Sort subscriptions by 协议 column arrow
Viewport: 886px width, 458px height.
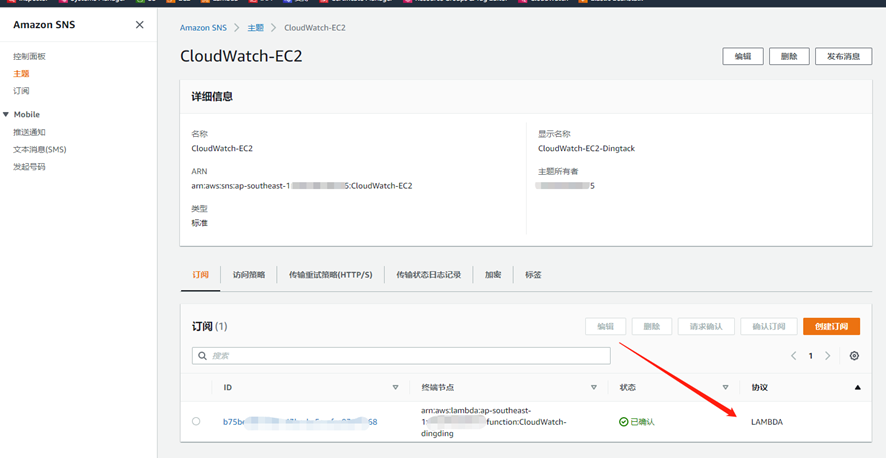coord(857,387)
